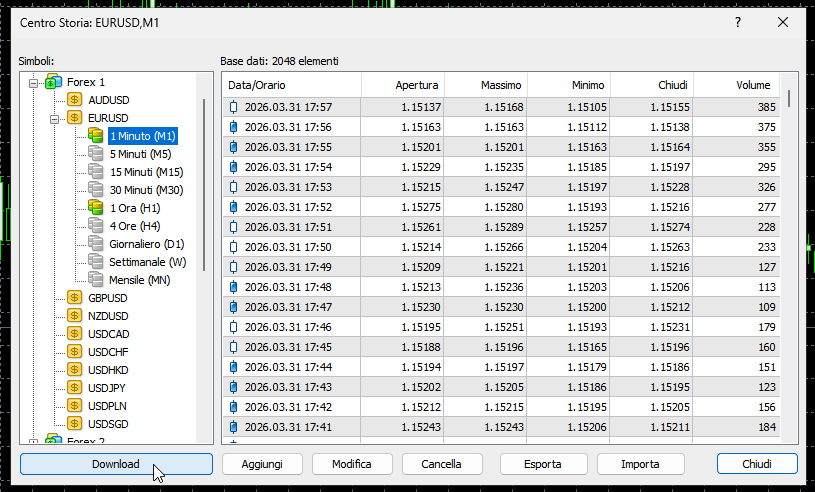Click the USDCAD dollar symbol icon
815x492 pixels.
coord(75,334)
